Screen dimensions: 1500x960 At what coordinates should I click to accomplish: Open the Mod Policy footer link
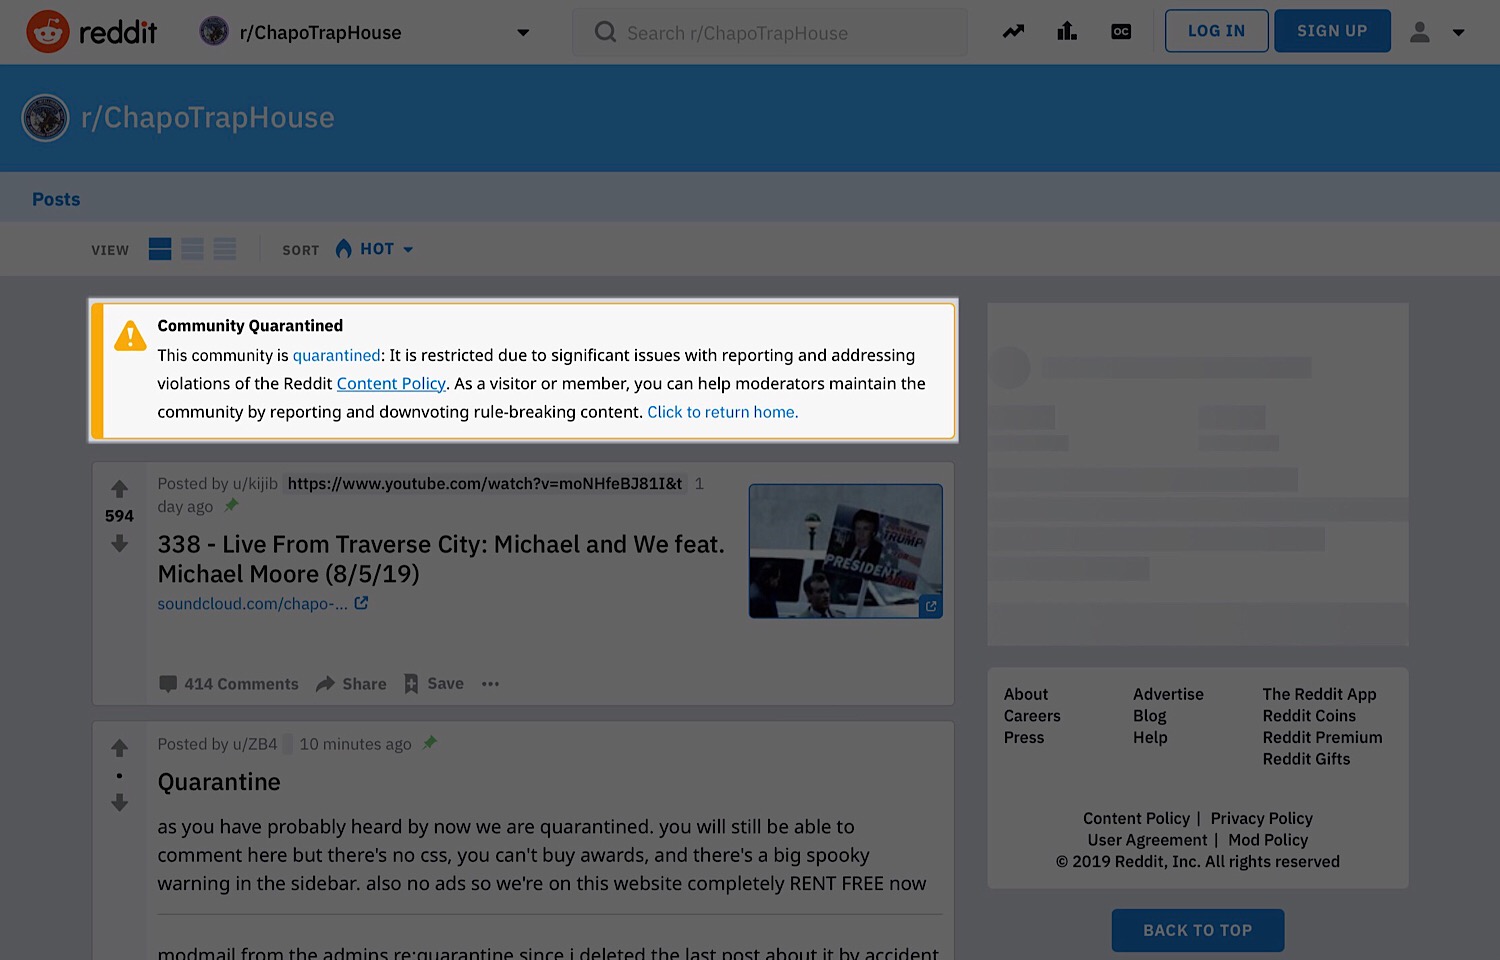click(x=1268, y=841)
